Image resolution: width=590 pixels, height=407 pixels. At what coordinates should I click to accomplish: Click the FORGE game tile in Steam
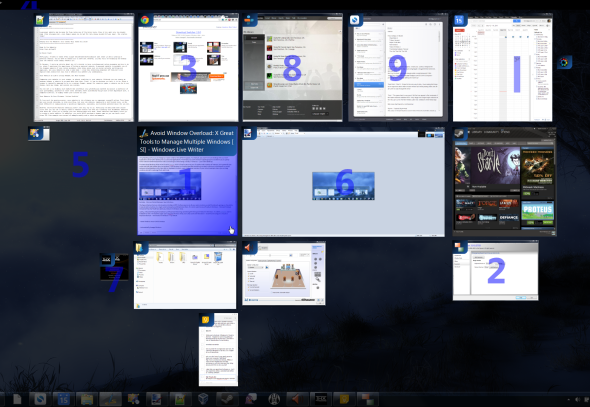(487, 204)
